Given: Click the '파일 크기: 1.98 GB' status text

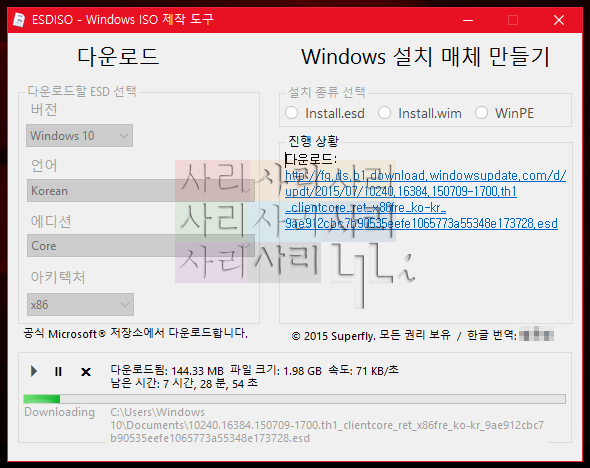Looking at the screenshot, I should click(x=276, y=371).
